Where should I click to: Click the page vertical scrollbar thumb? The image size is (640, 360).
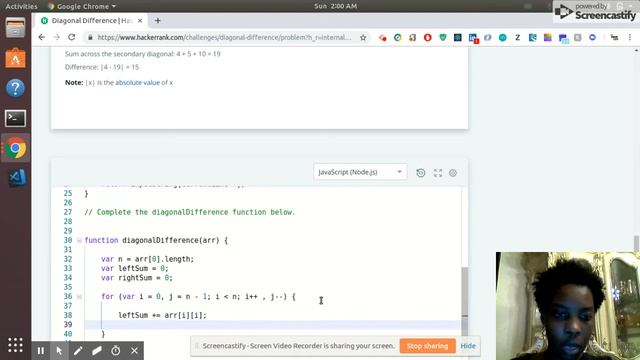click(x=636, y=243)
